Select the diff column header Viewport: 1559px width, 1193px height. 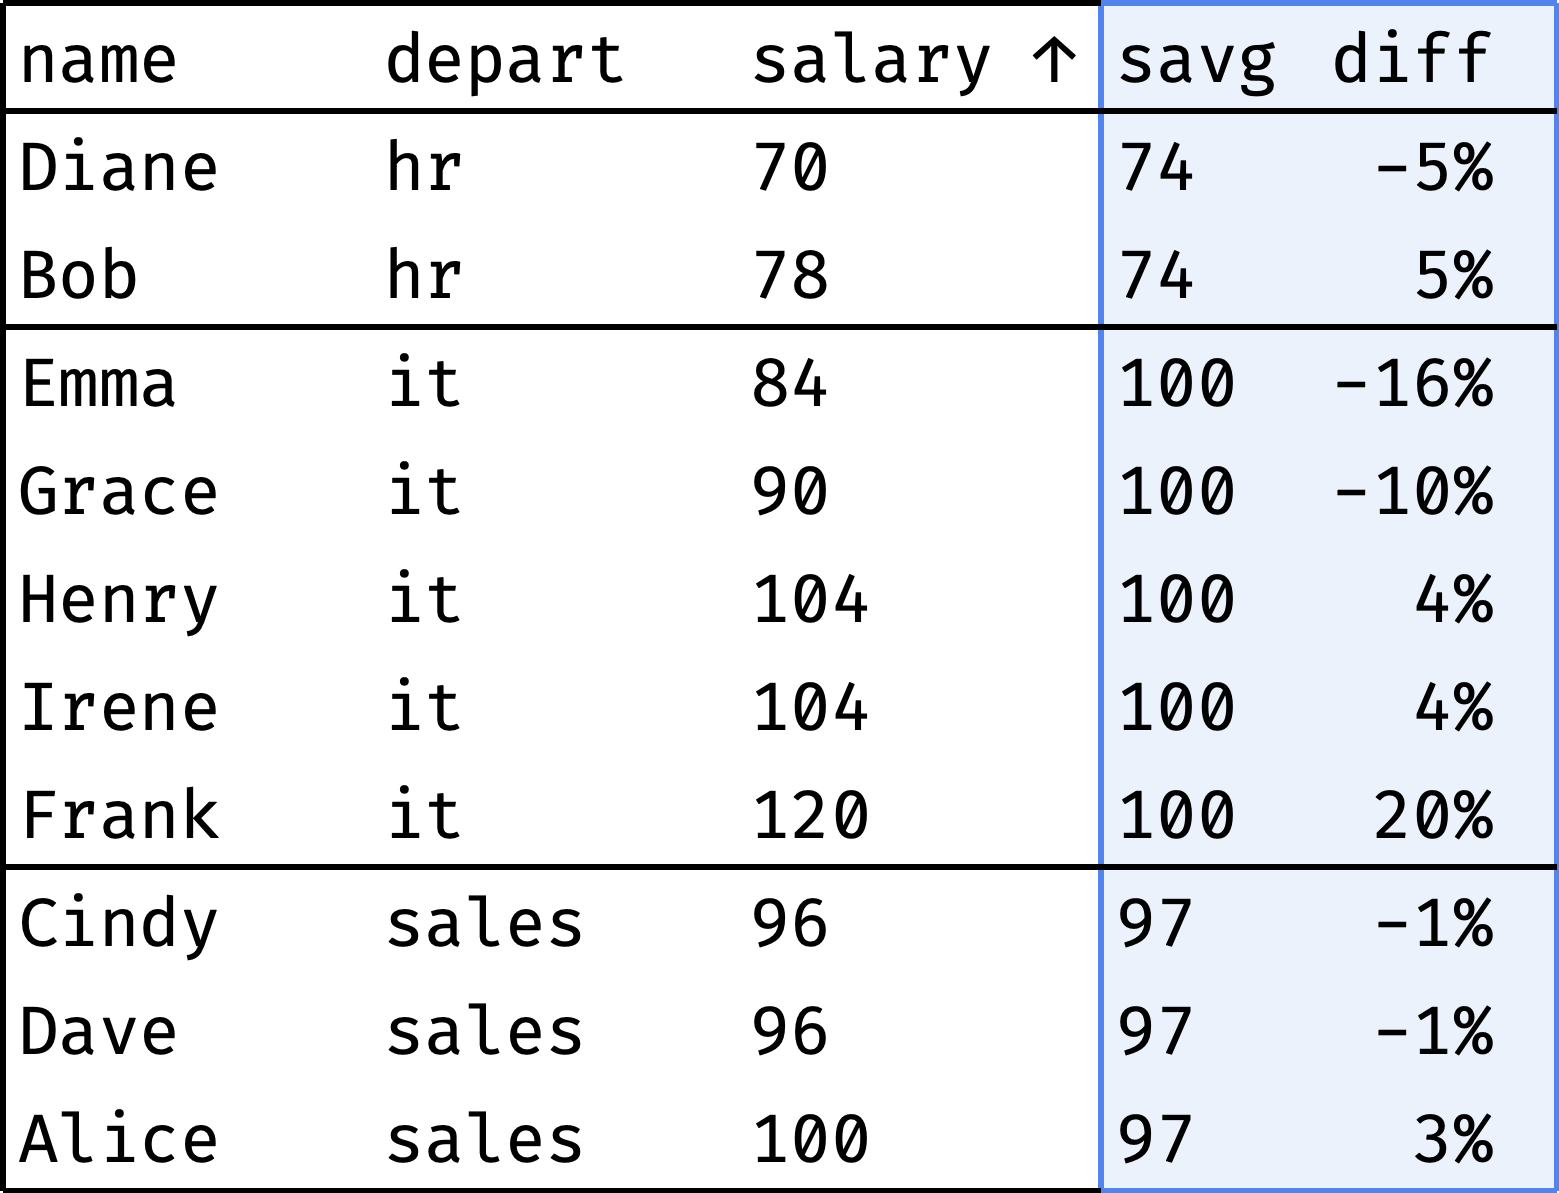[x=1412, y=58]
